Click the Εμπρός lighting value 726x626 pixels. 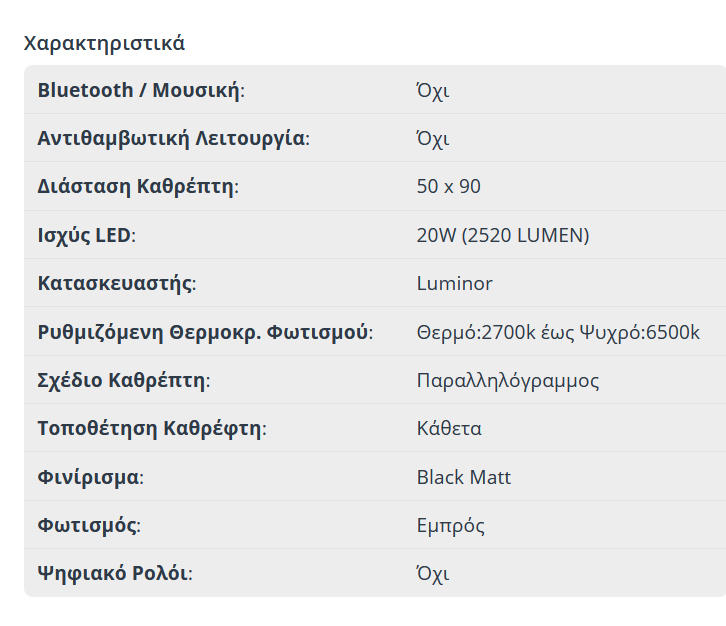(451, 525)
